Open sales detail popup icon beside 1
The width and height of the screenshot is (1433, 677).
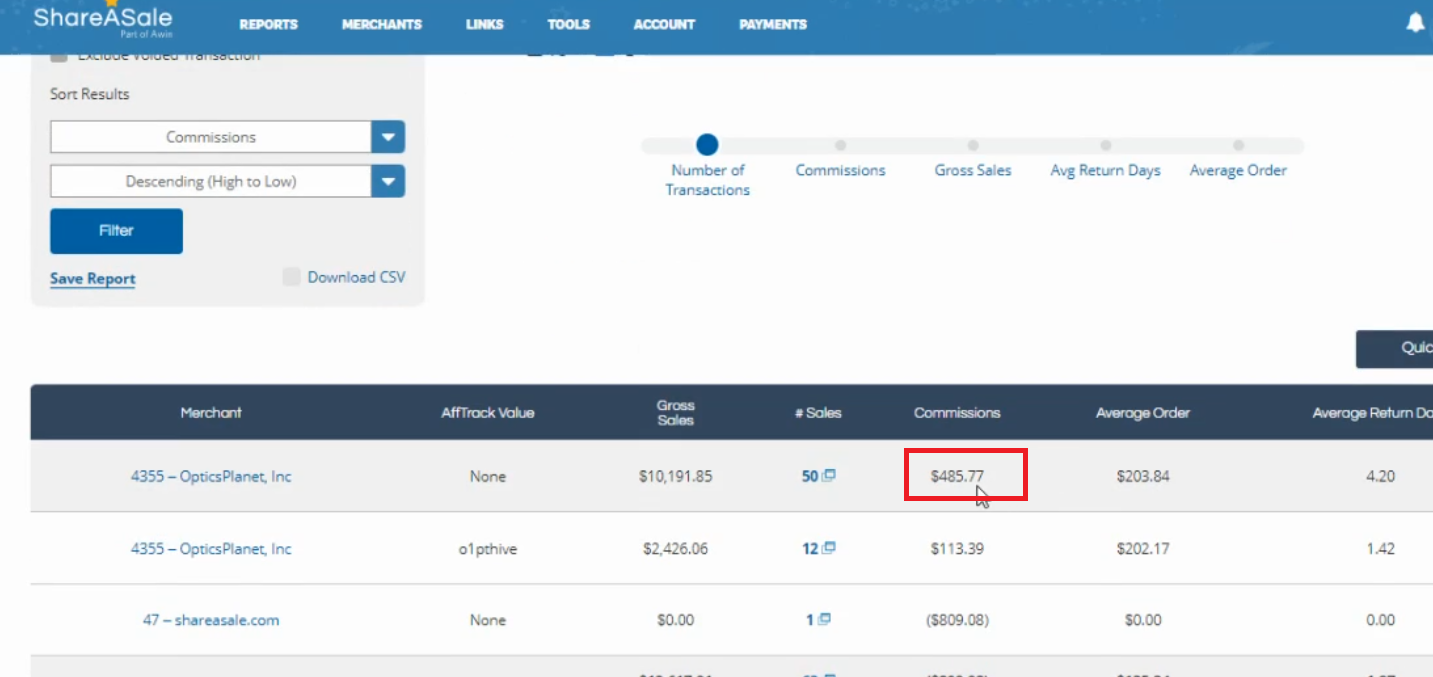(x=824, y=620)
